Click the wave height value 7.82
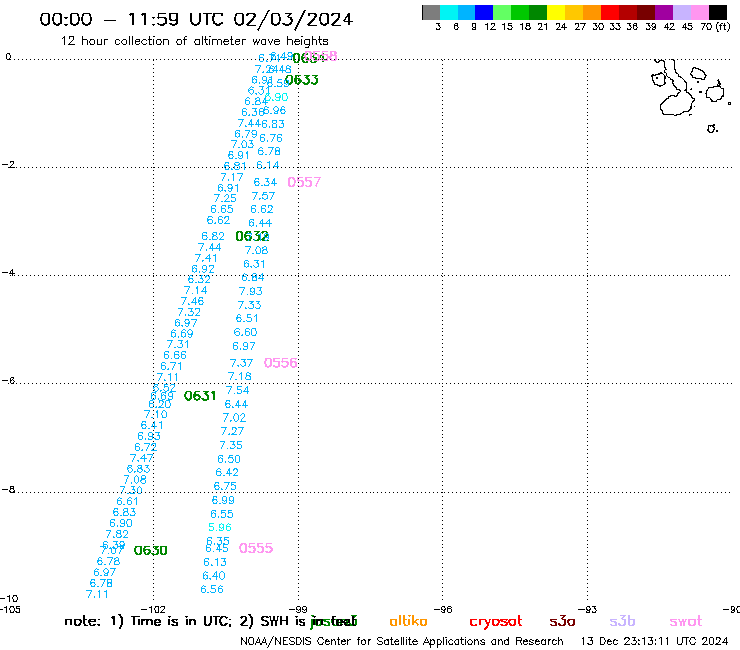The width and height of the screenshot is (740, 650). coord(117,534)
